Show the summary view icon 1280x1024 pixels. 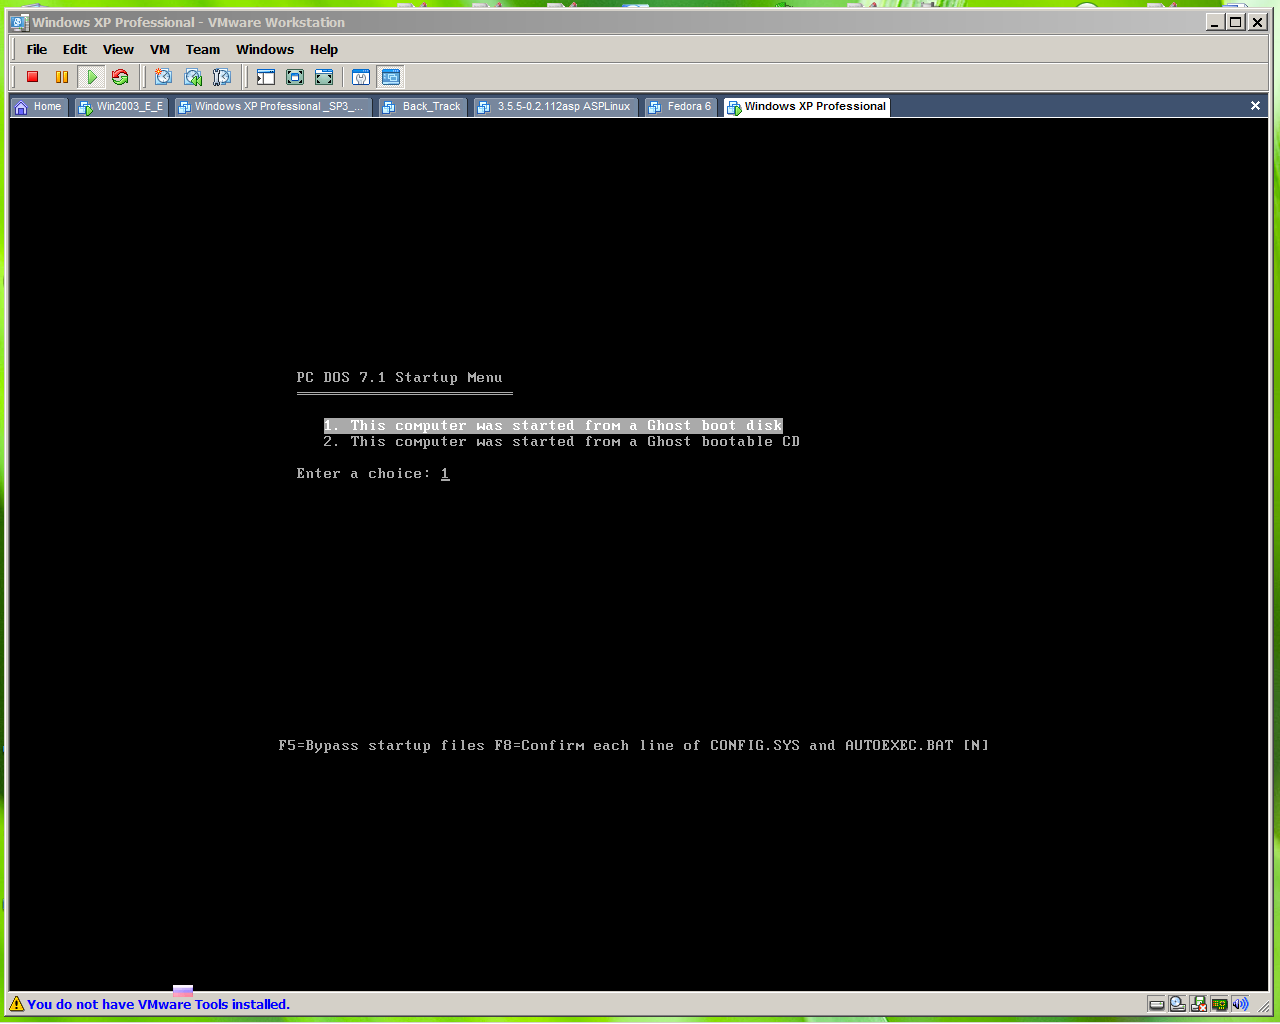pyautogui.click(x=361, y=77)
